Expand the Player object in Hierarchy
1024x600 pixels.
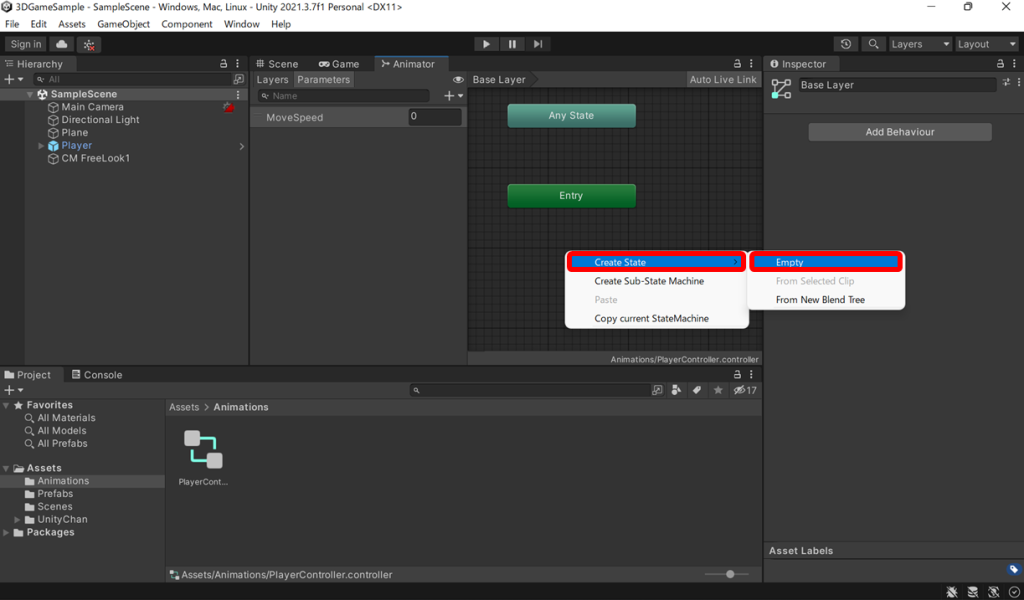[41, 146]
